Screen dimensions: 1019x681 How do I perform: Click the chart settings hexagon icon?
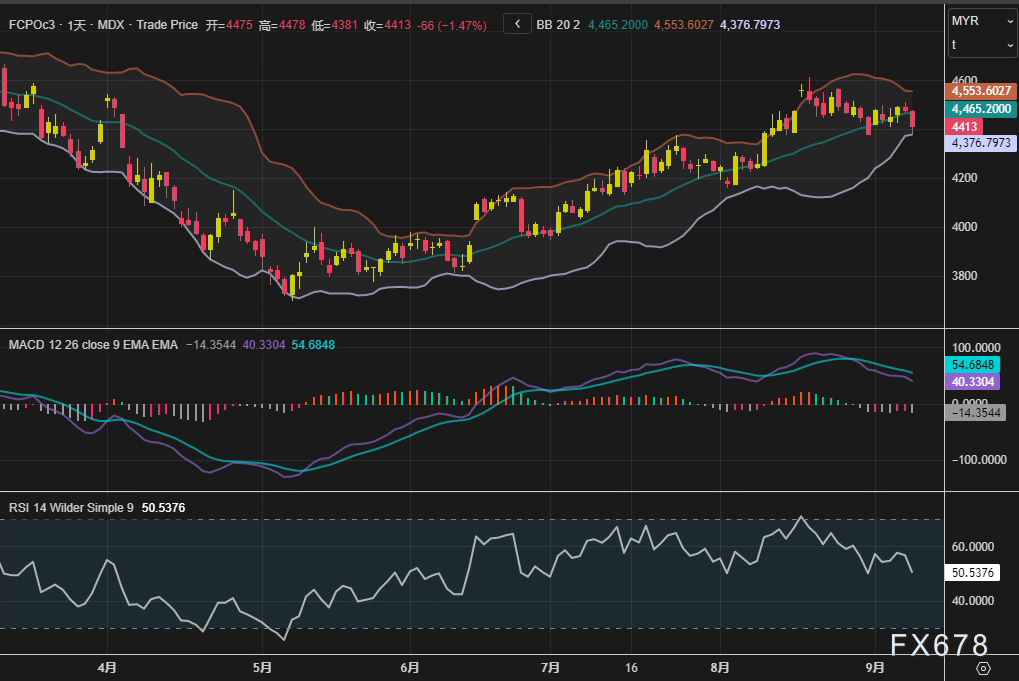[983, 667]
